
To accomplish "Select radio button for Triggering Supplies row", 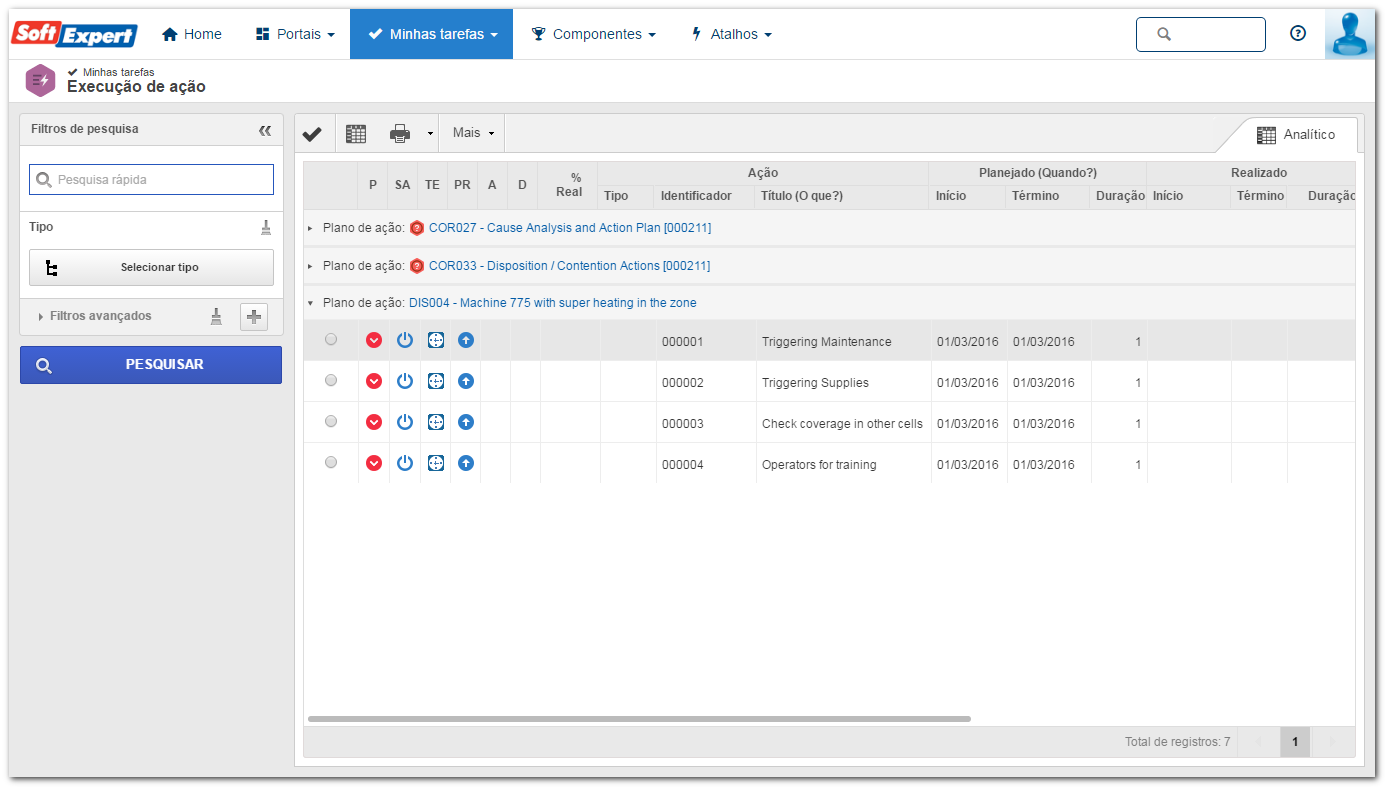I will (x=331, y=380).
